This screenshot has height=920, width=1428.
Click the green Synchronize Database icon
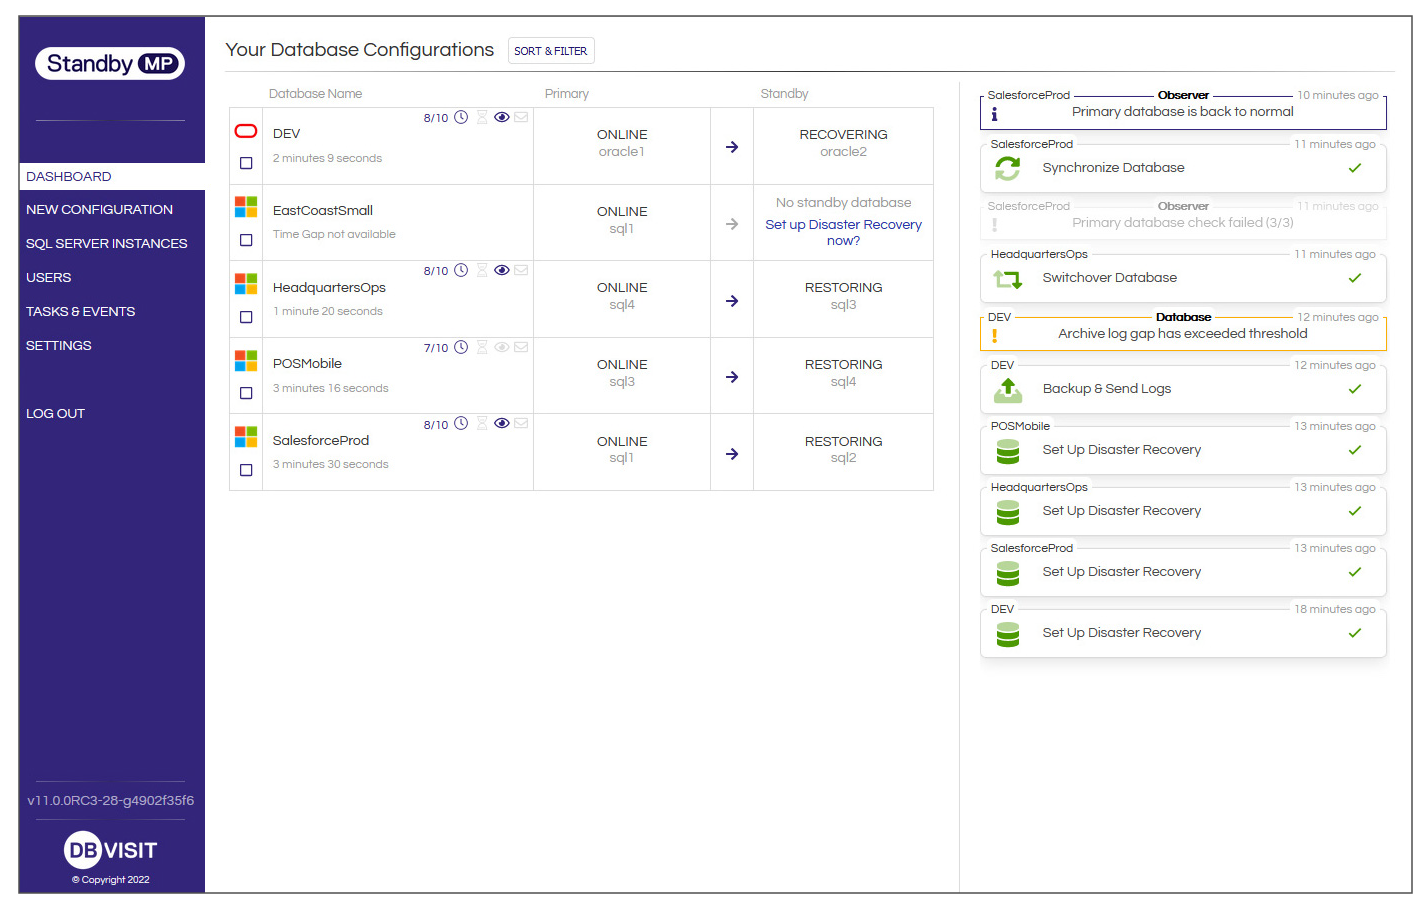tap(1008, 169)
